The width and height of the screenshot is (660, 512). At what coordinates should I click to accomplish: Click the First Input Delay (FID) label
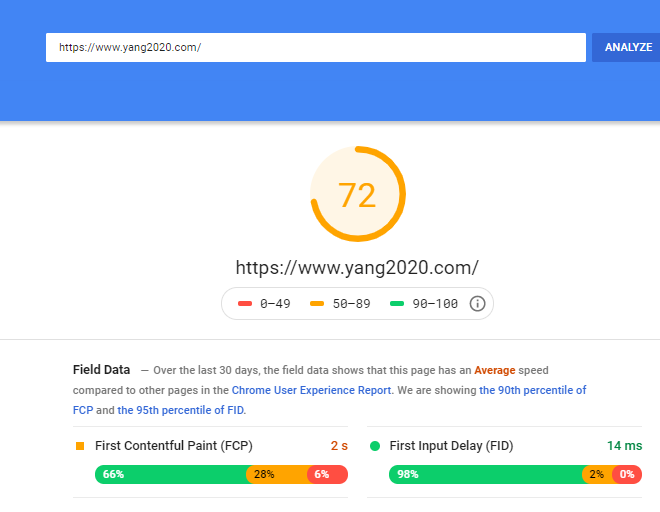451,446
